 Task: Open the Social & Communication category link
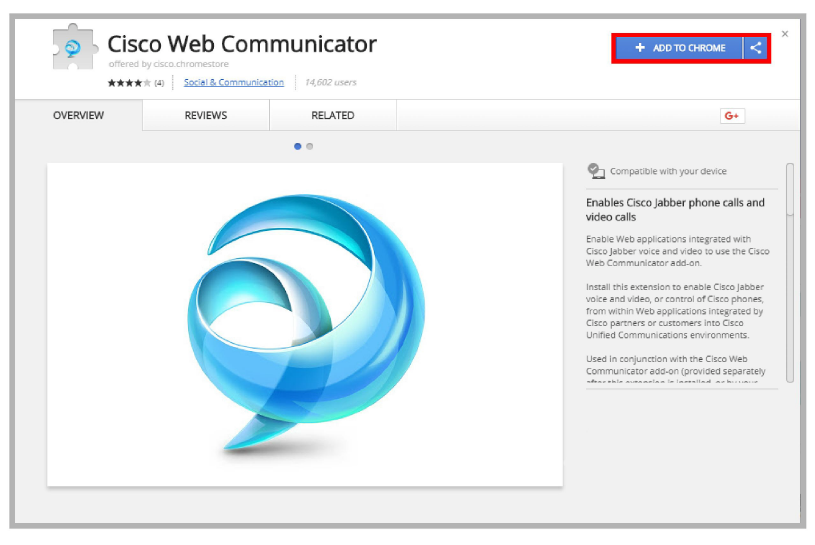234,82
